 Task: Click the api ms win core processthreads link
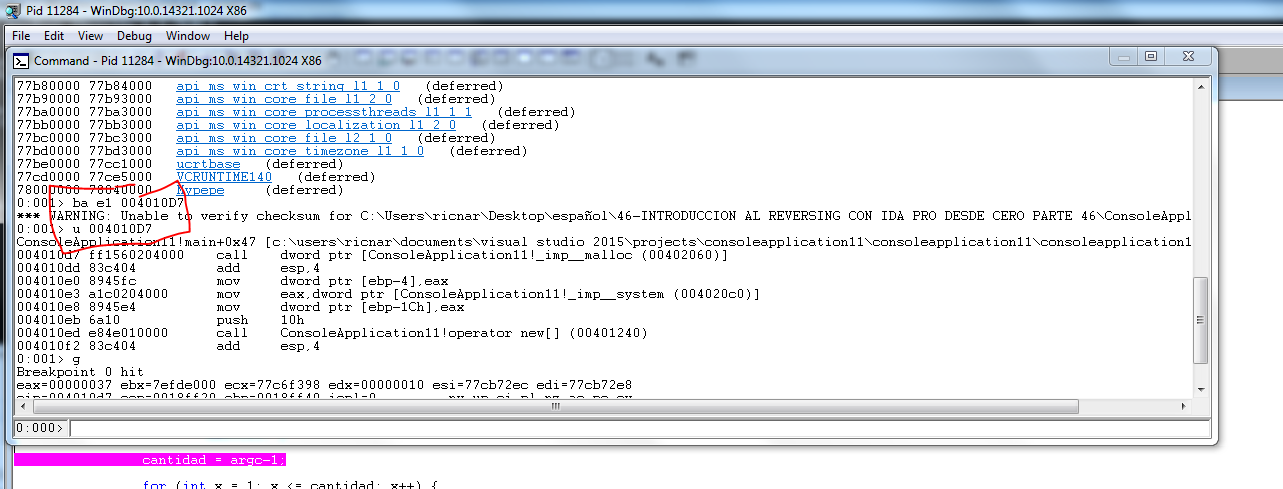(323, 112)
